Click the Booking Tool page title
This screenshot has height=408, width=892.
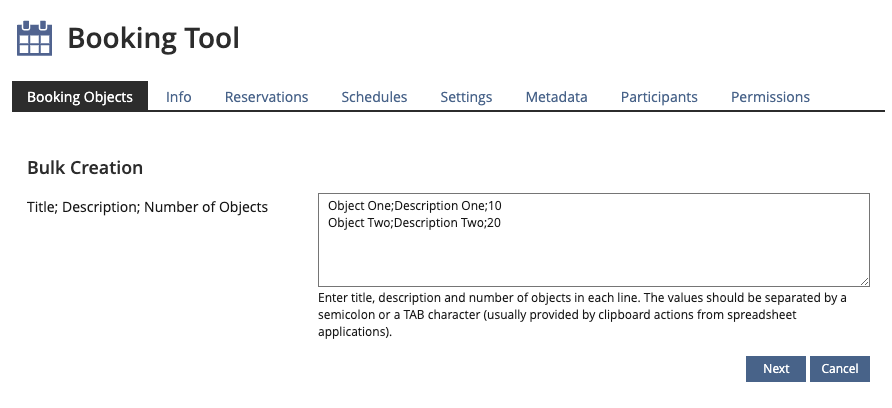tap(153, 39)
